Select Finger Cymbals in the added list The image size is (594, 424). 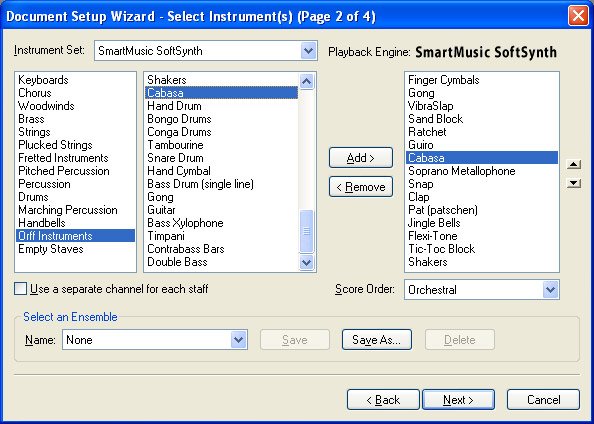point(482,80)
